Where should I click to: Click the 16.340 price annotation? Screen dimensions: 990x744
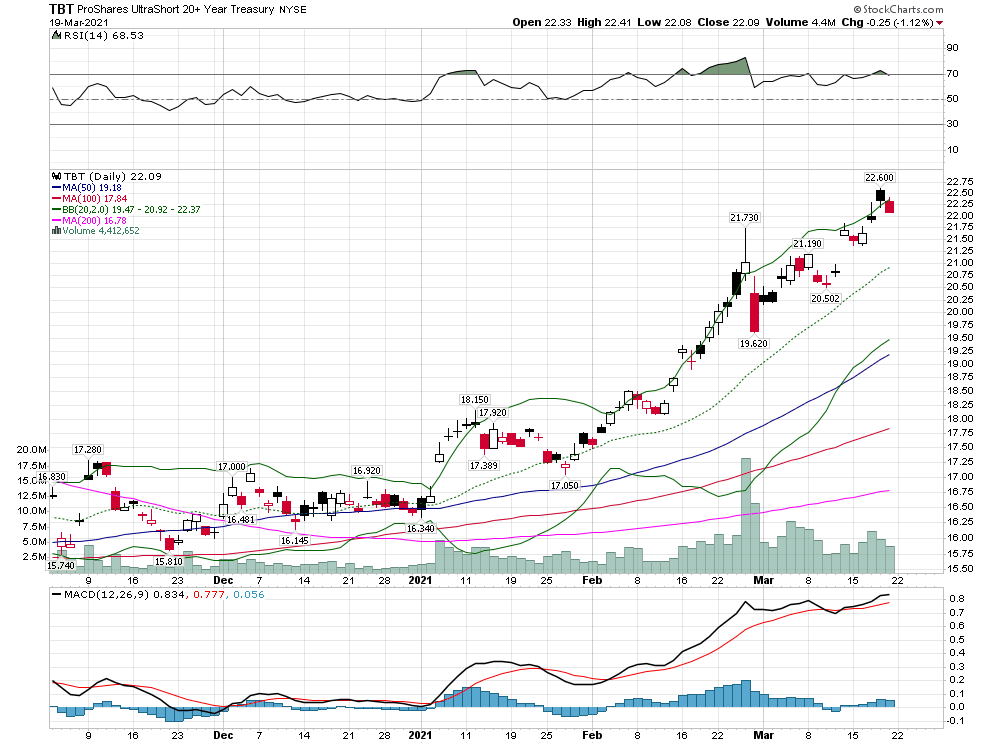point(420,529)
